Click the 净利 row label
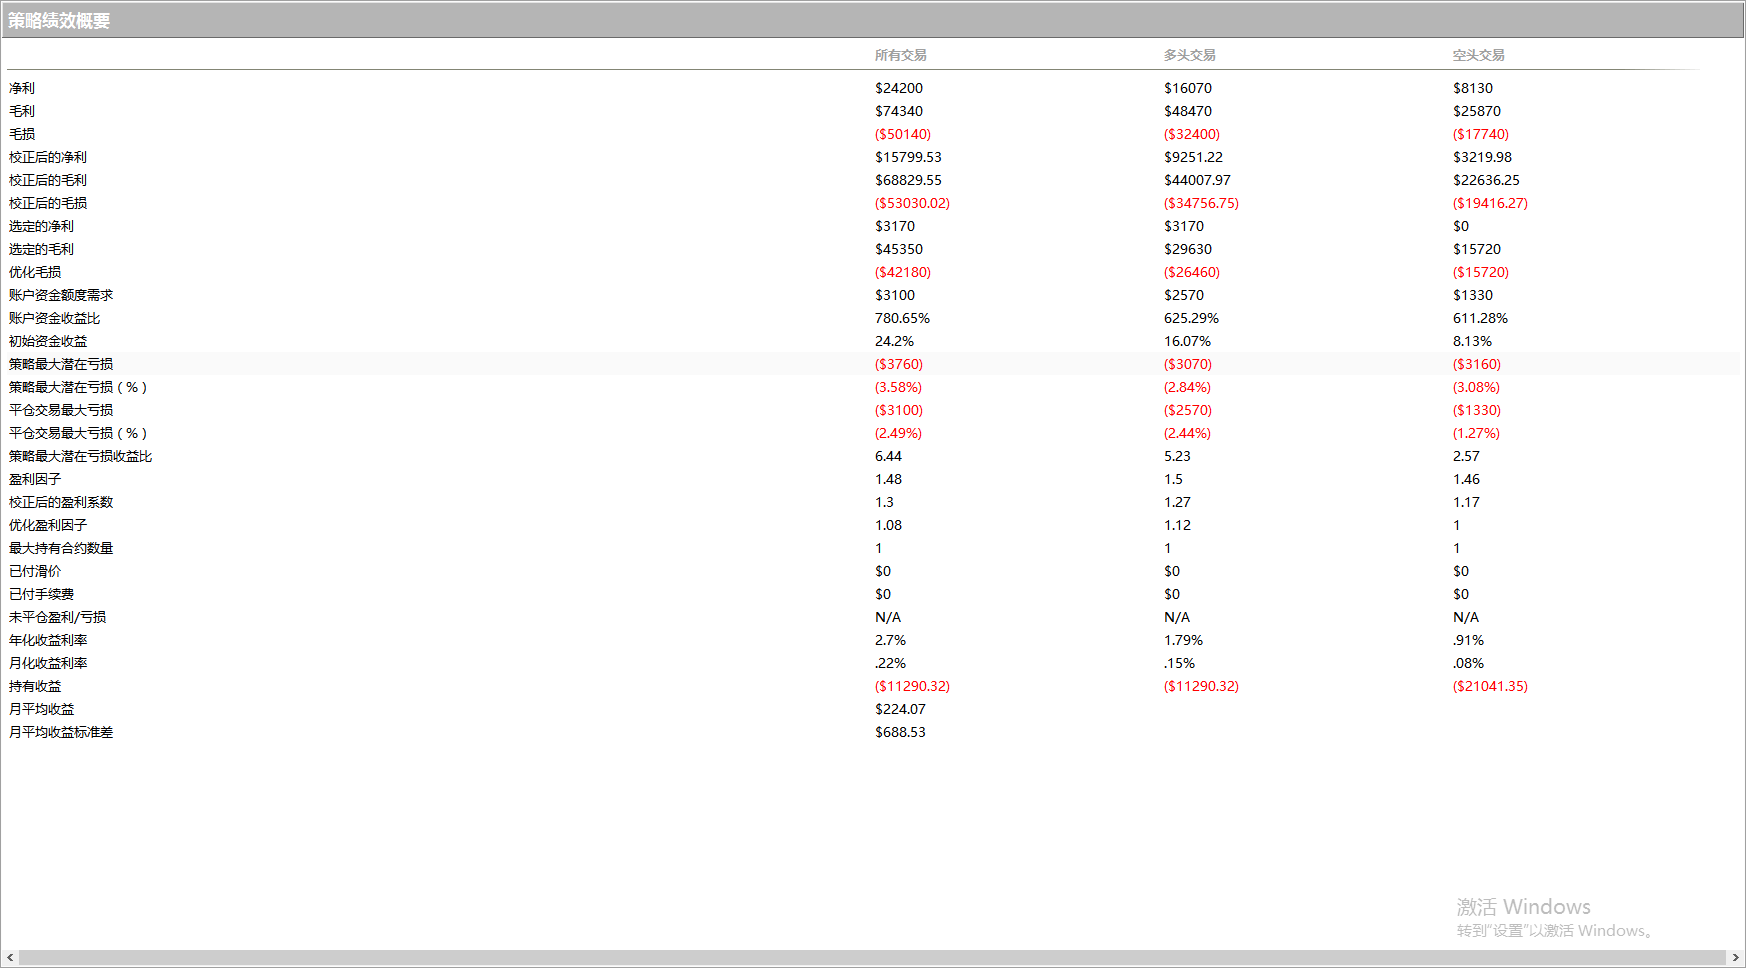The height and width of the screenshot is (968, 1746). tap(22, 88)
